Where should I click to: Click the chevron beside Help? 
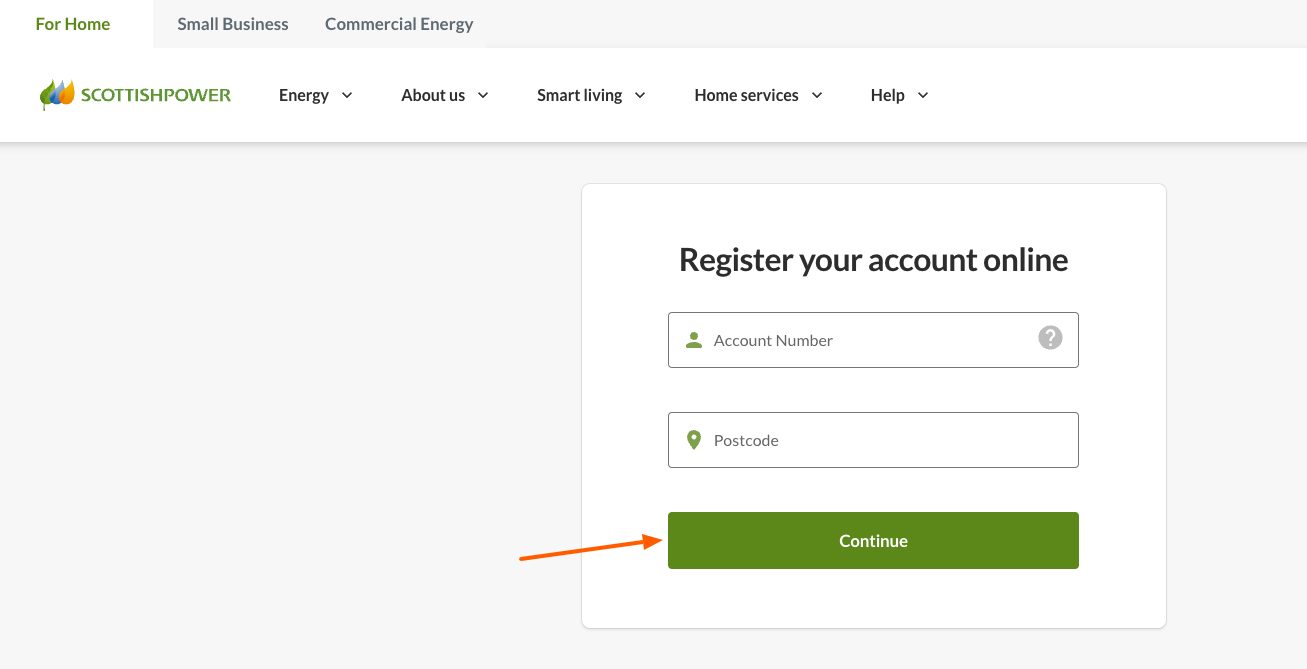tap(924, 95)
